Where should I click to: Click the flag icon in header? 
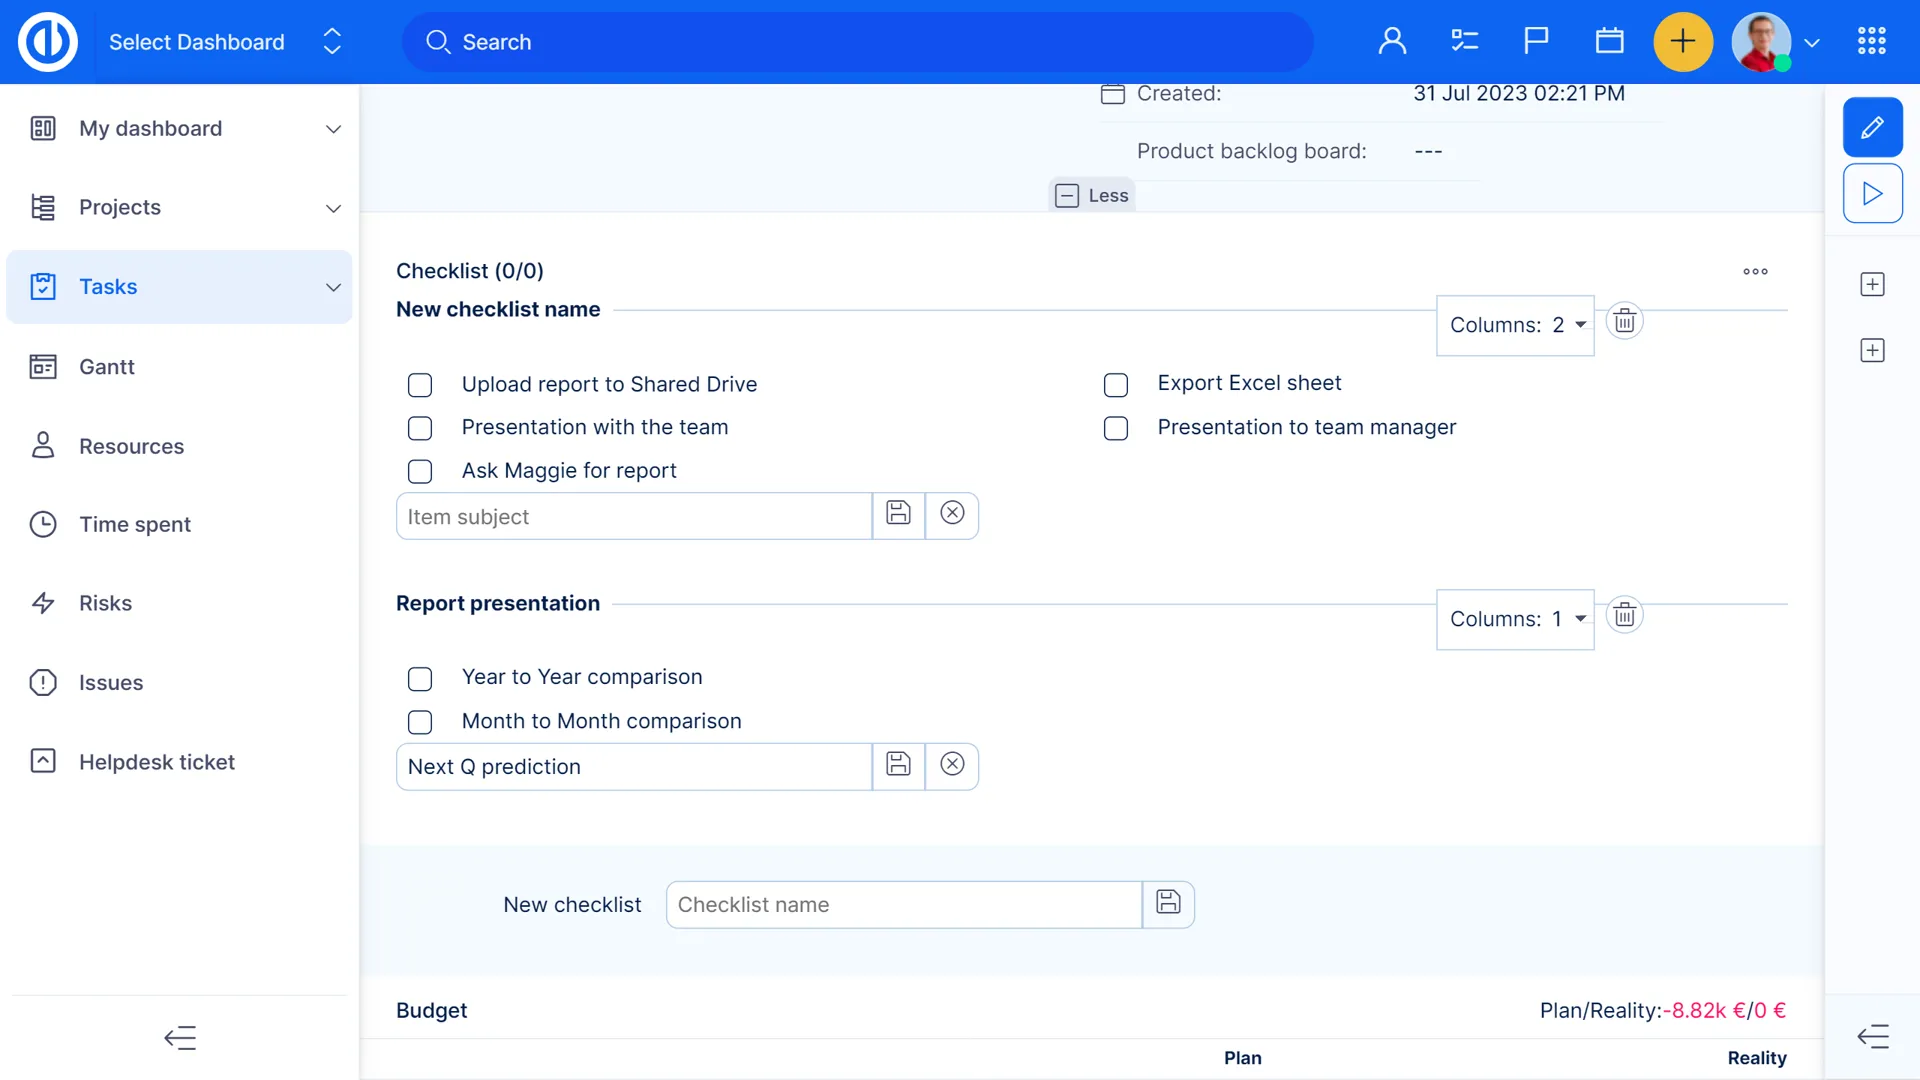coord(1536,41)
